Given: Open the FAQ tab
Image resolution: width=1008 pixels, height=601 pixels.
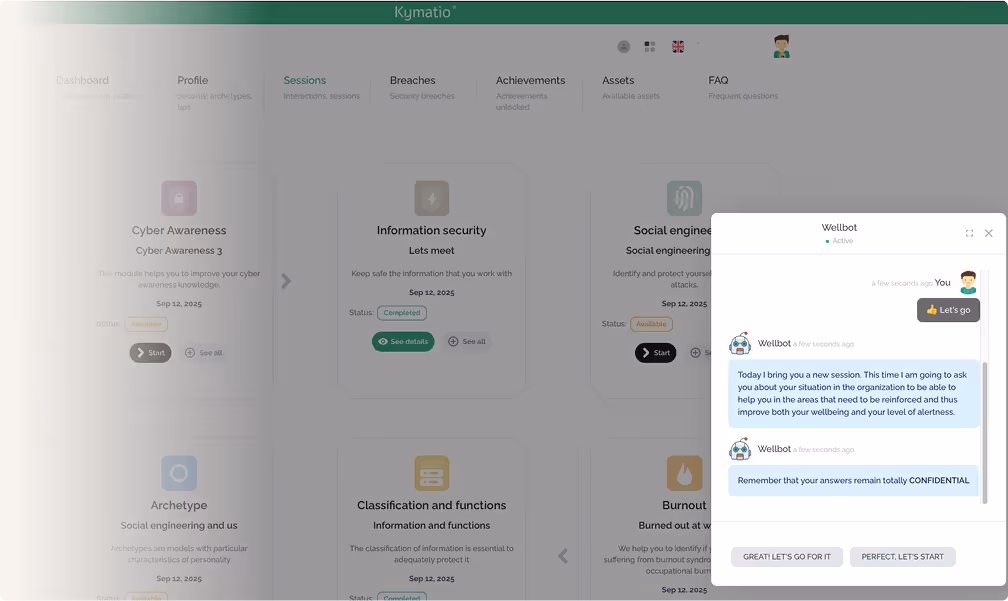Looking at the screenshot, I should click(x=718, y=80).
